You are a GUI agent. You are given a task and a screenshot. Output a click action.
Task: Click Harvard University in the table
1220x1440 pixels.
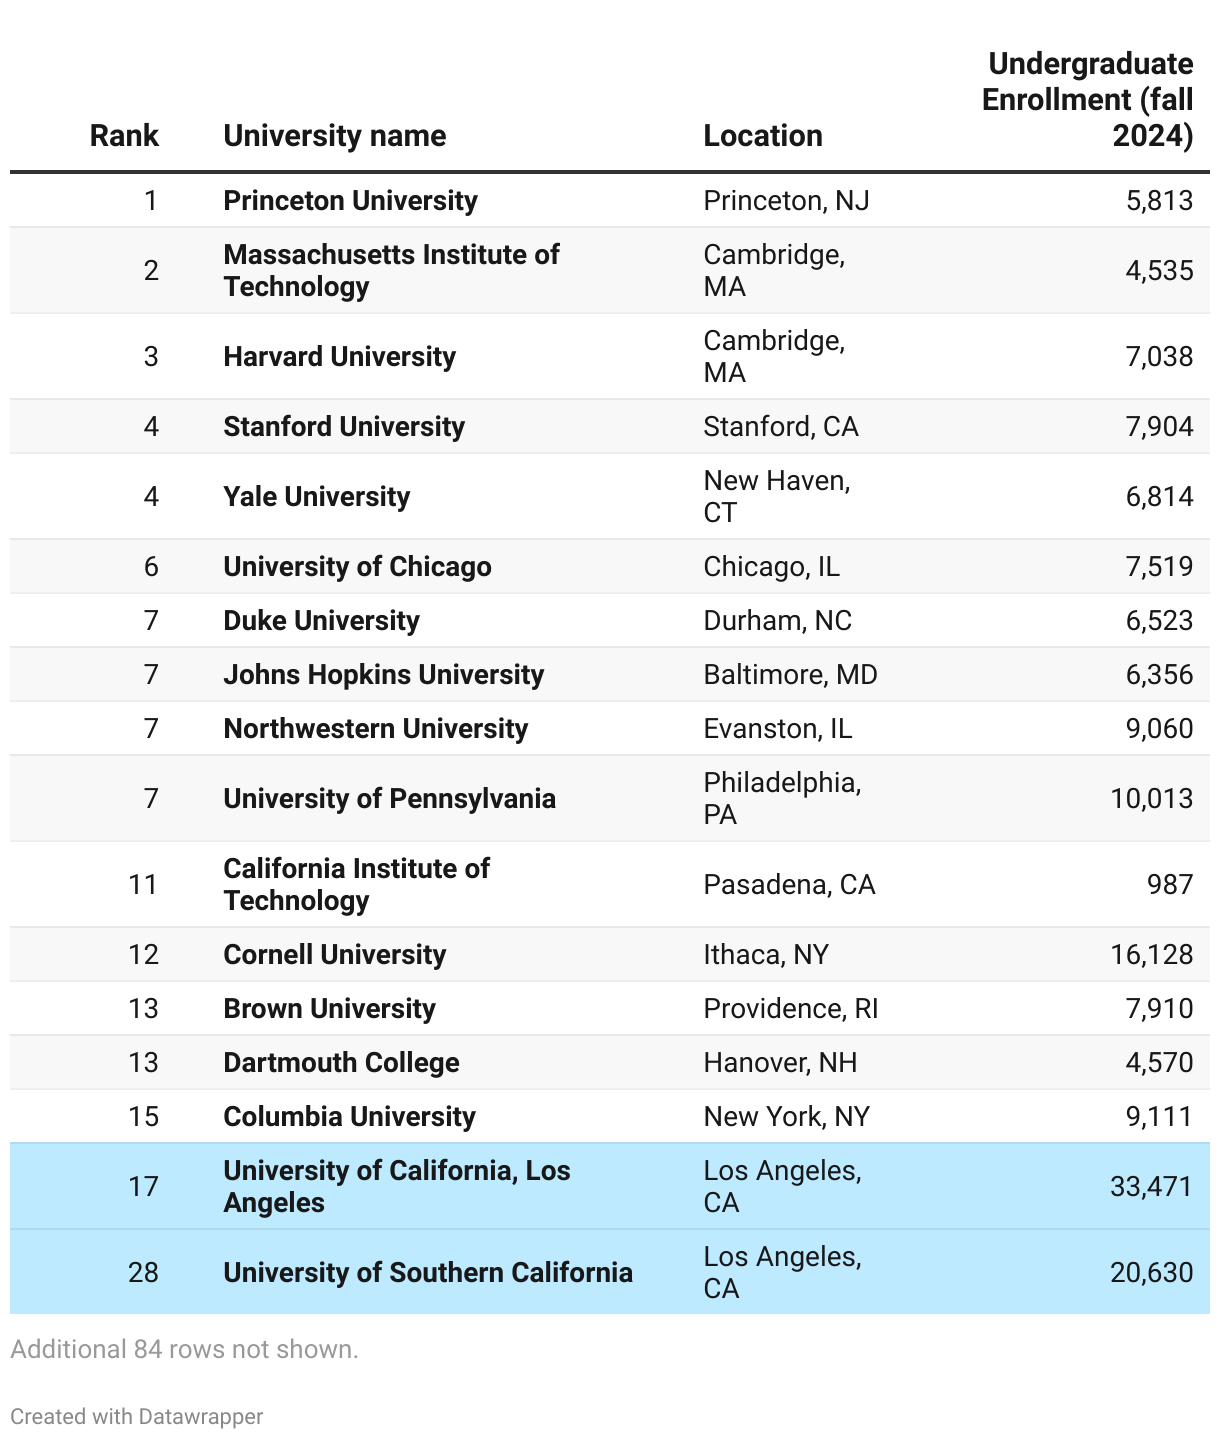(x=340, y=357)
